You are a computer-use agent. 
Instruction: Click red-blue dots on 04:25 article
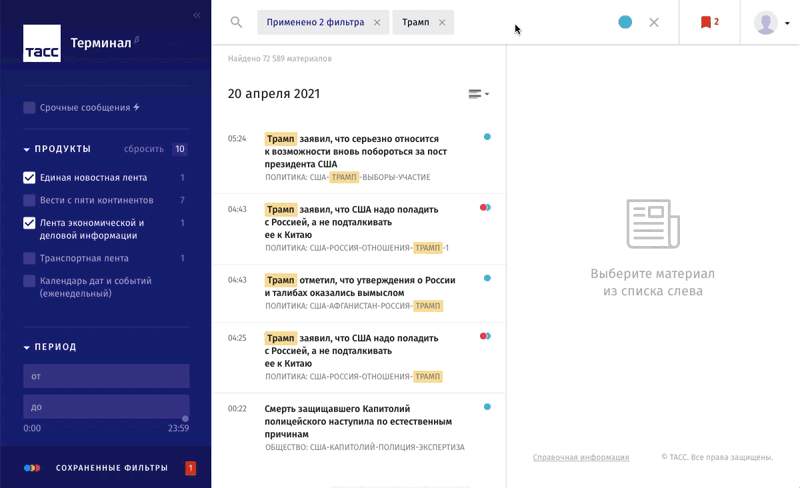pyautogui.click(x=485, y=336)
